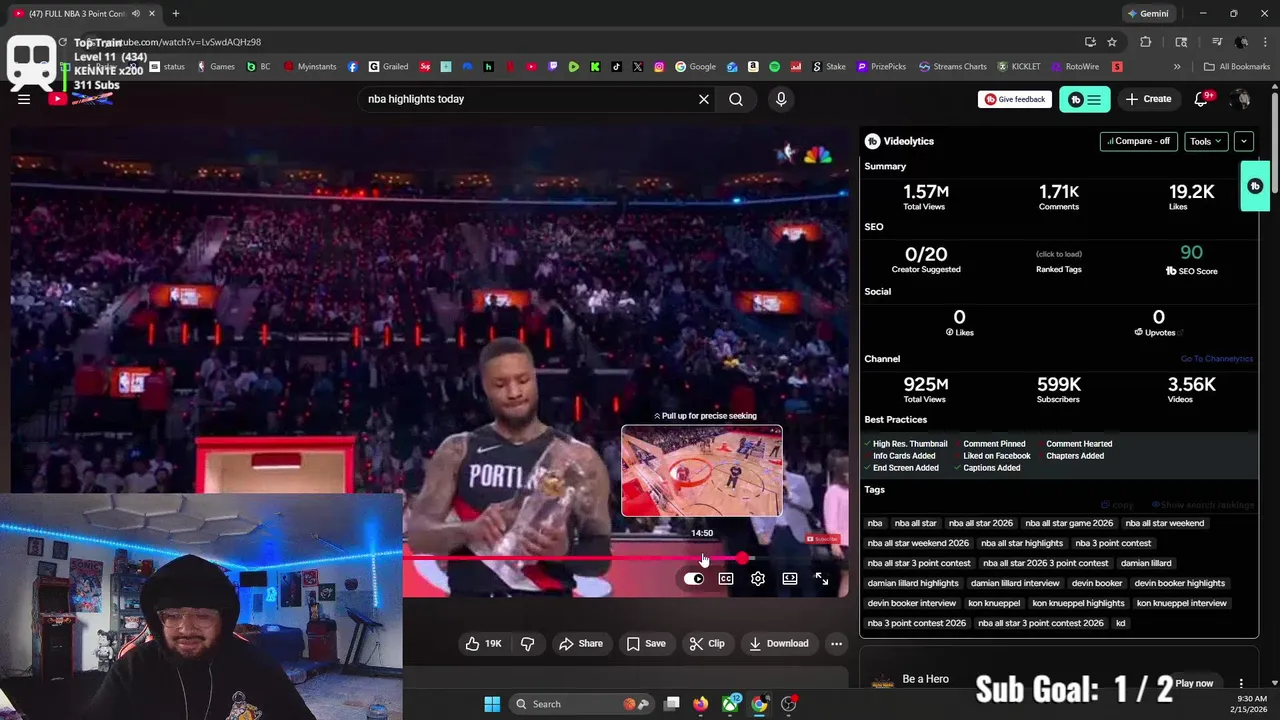1280x720 pixels.
Task: Open the YouTube hamburger guide menu
Action: [x=24, y=99]
